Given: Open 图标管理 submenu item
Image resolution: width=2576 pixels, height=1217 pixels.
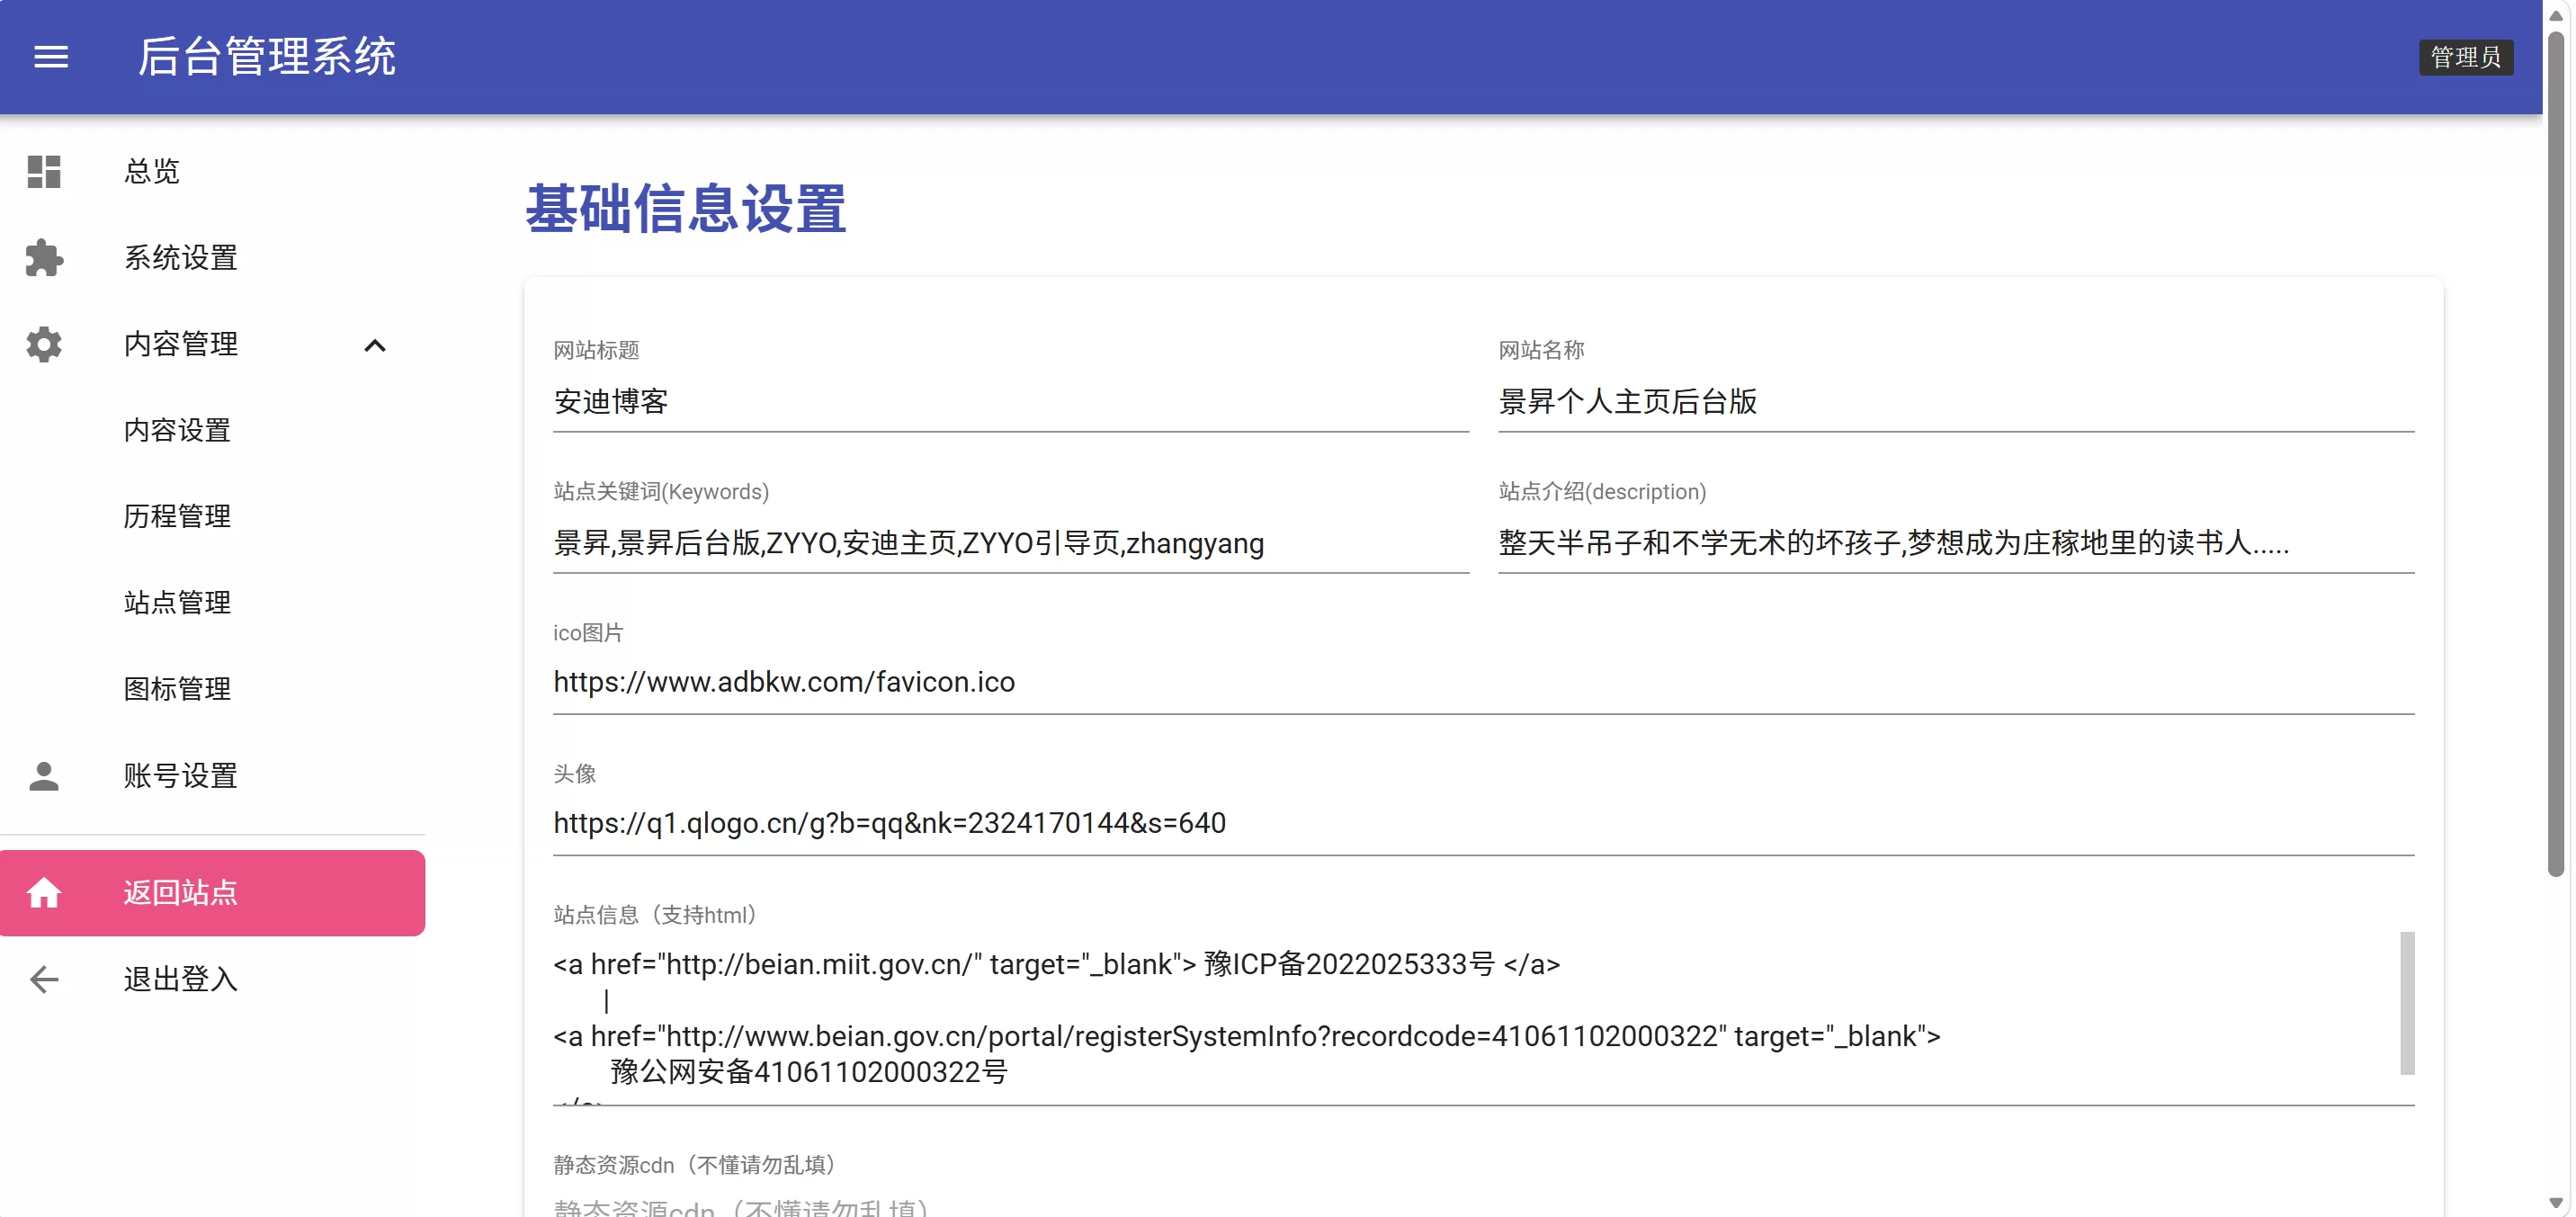Looking at the screenshot, I should click(213, 689).
